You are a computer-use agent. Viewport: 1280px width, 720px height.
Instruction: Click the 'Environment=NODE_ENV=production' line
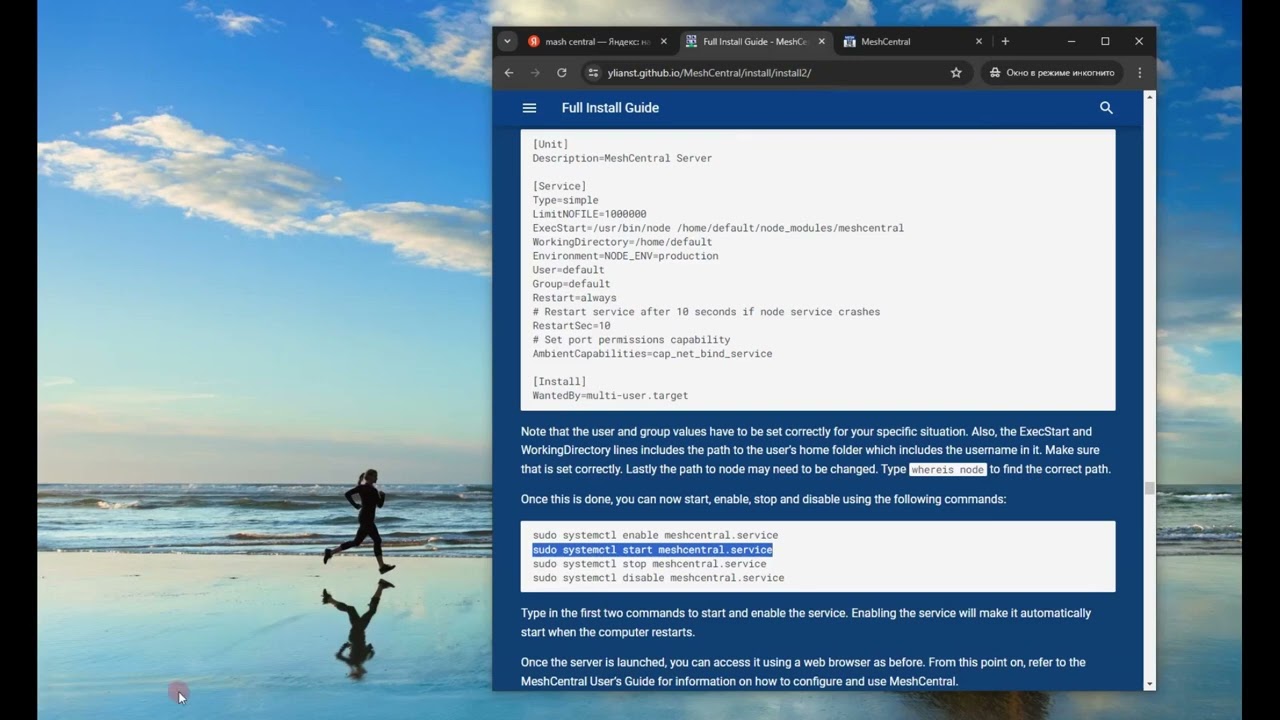coord(625,256)
